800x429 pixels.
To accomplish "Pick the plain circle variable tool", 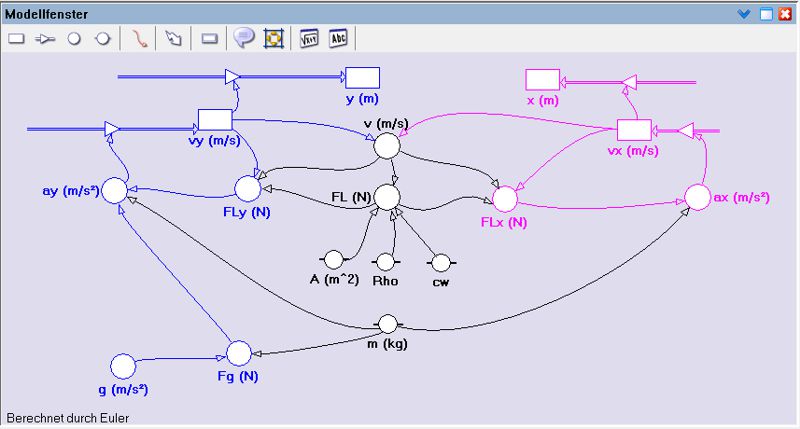I will 73,38.
